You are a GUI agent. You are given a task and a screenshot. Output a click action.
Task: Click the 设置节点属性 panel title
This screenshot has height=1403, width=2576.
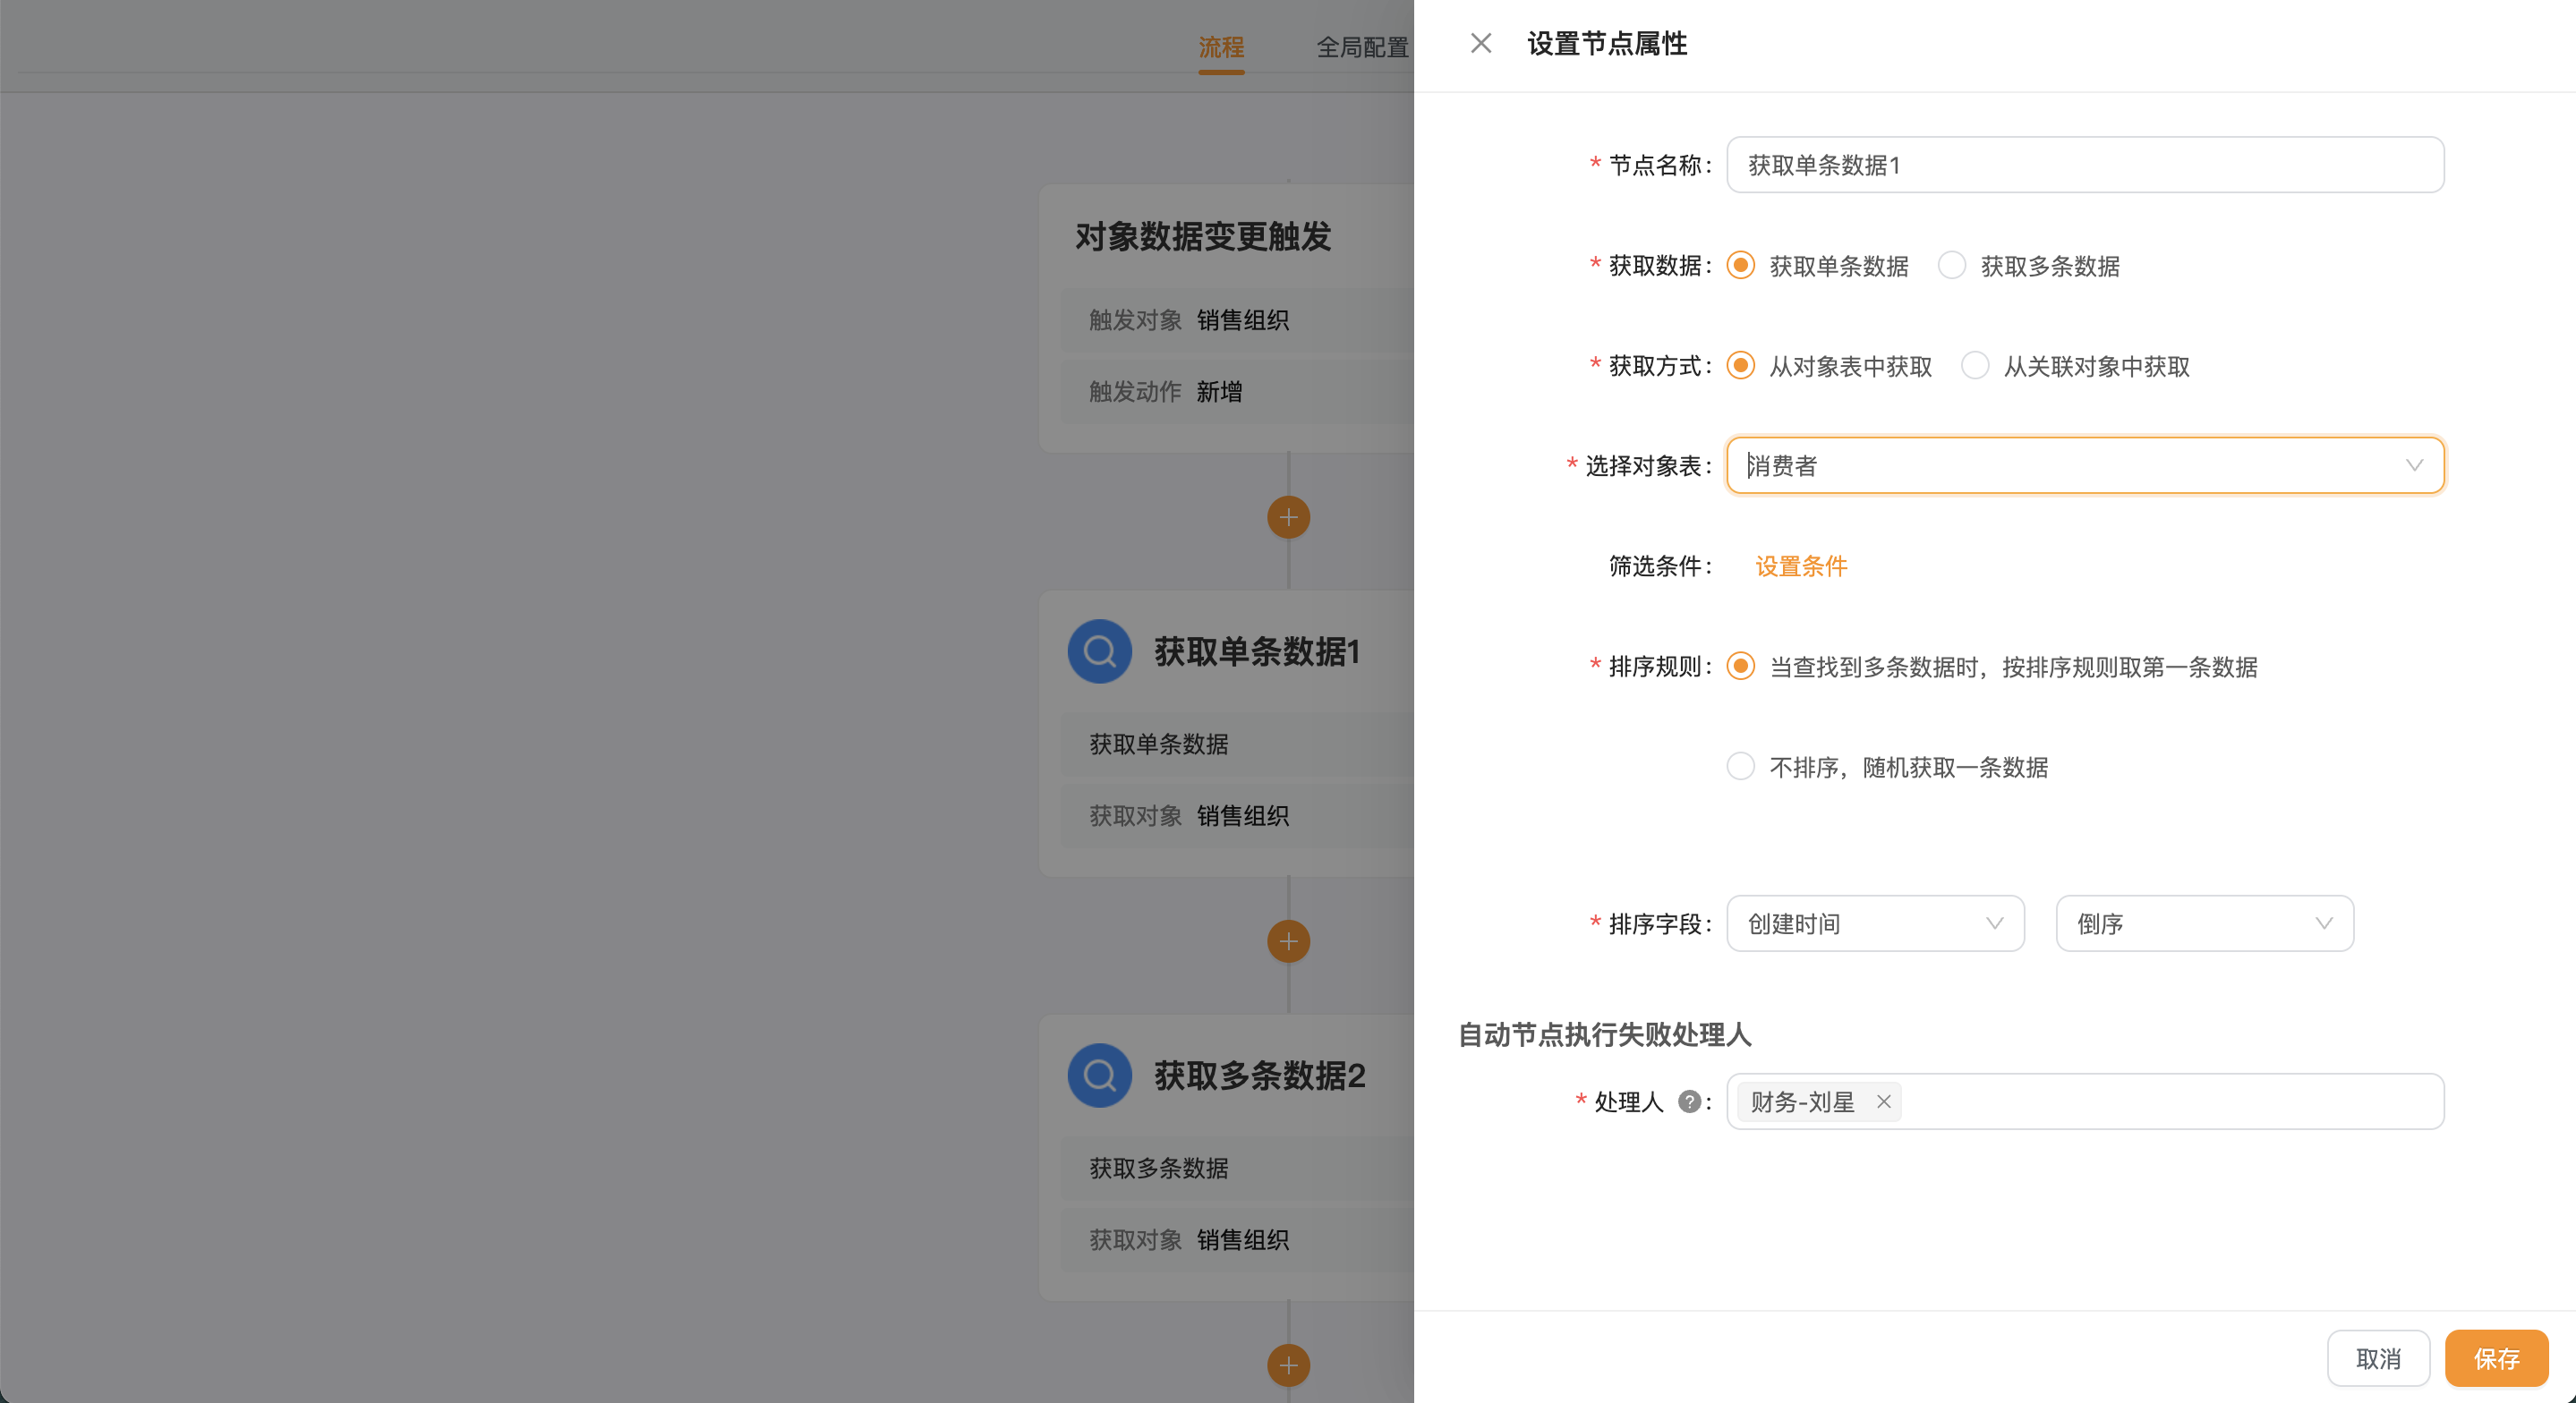(x=1606, y=43)
